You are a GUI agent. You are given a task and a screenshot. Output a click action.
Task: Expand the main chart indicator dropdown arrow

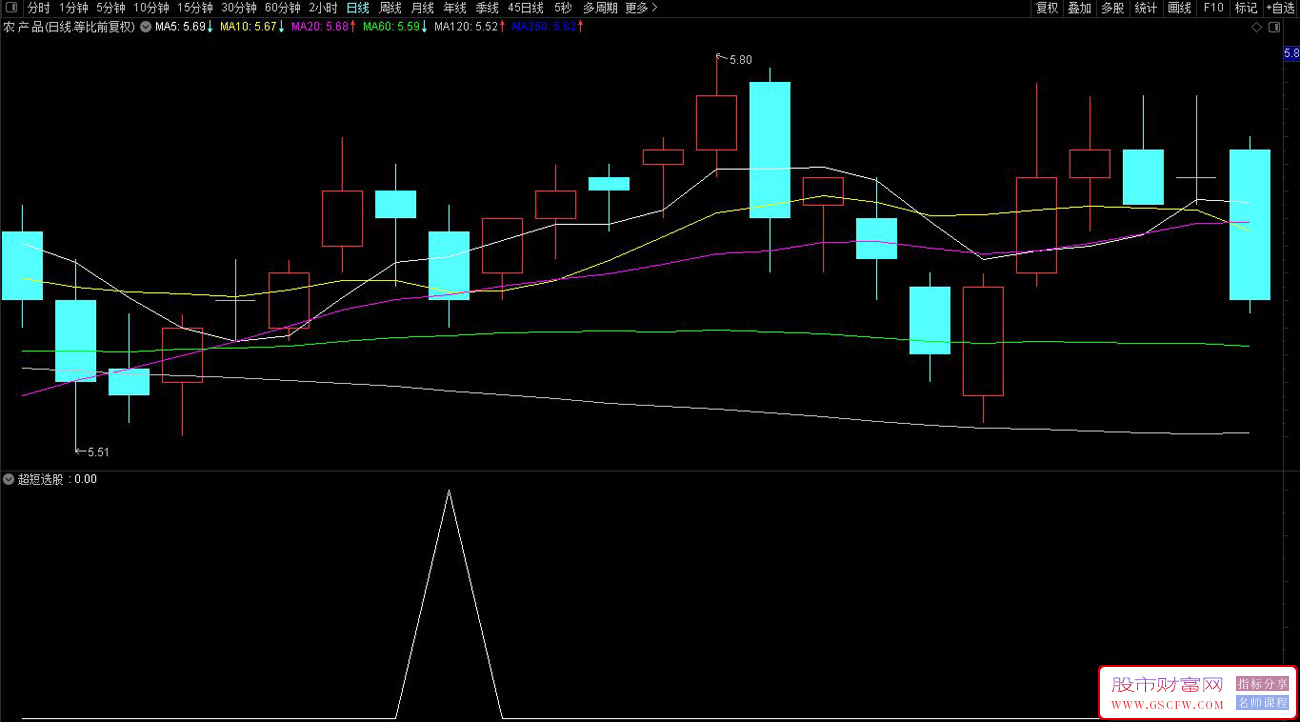click(x=146, y=27)
